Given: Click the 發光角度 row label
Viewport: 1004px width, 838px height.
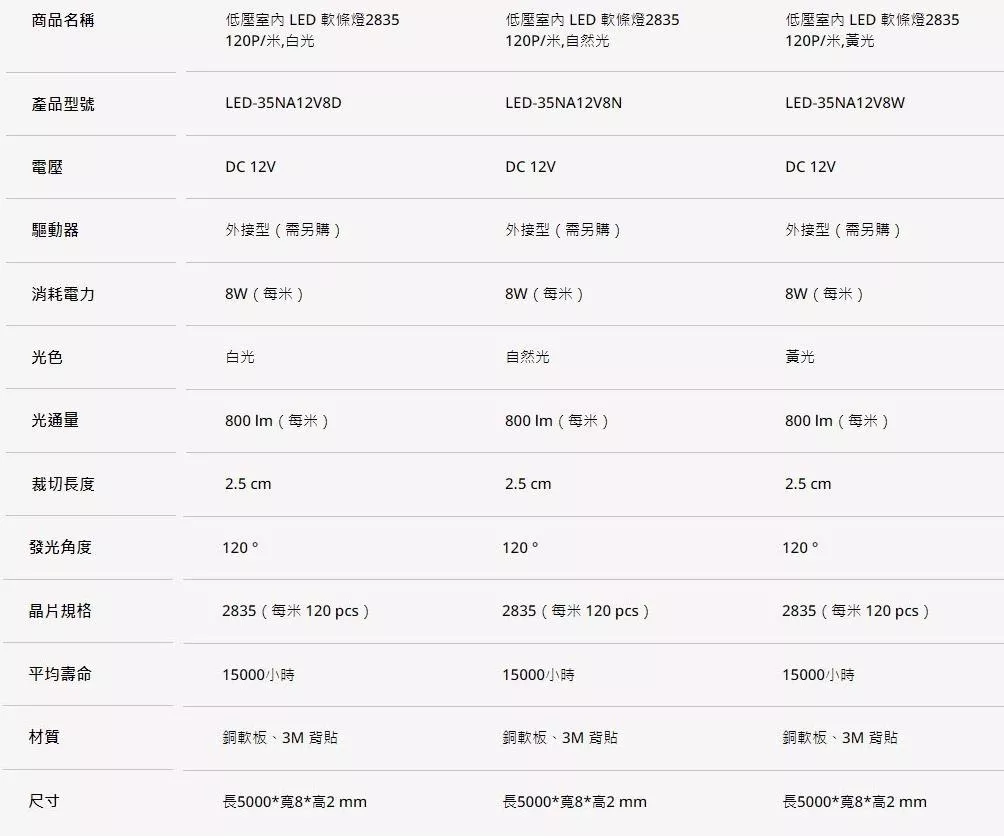Looking at the screenshot, I should (x=60, y=547).
